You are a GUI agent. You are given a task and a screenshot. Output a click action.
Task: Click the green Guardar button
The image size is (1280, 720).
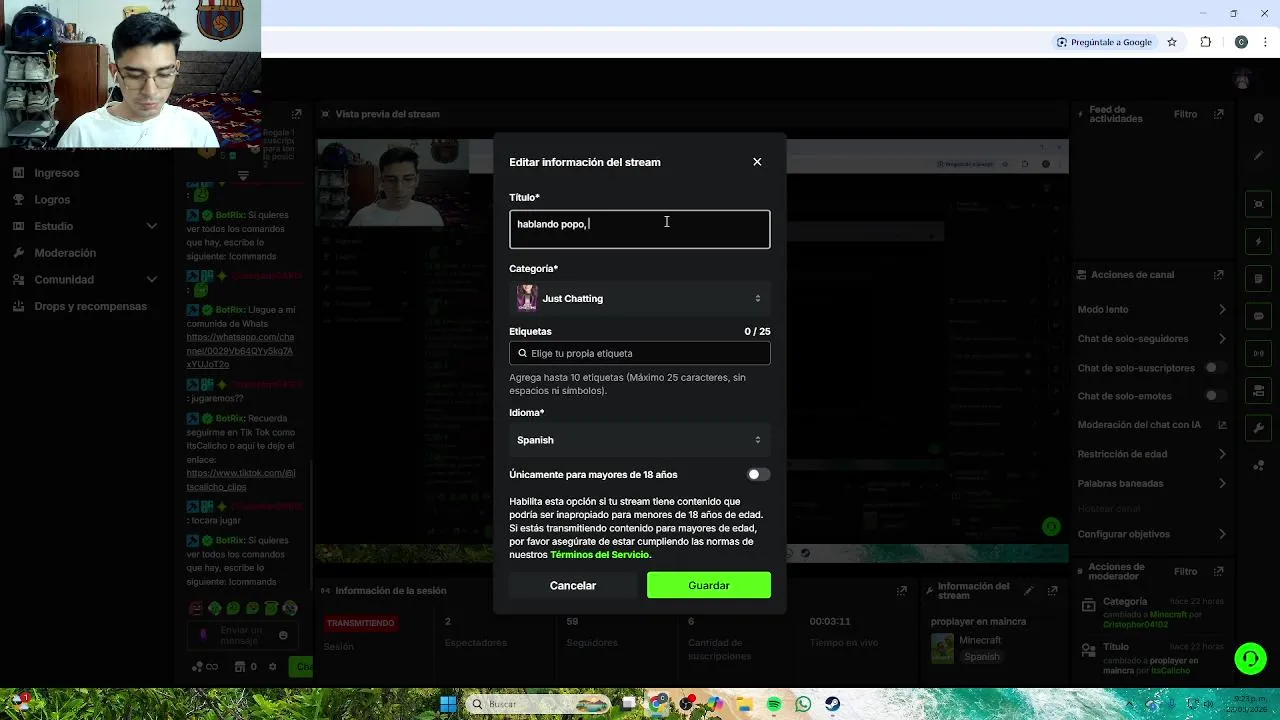(709, 585)
